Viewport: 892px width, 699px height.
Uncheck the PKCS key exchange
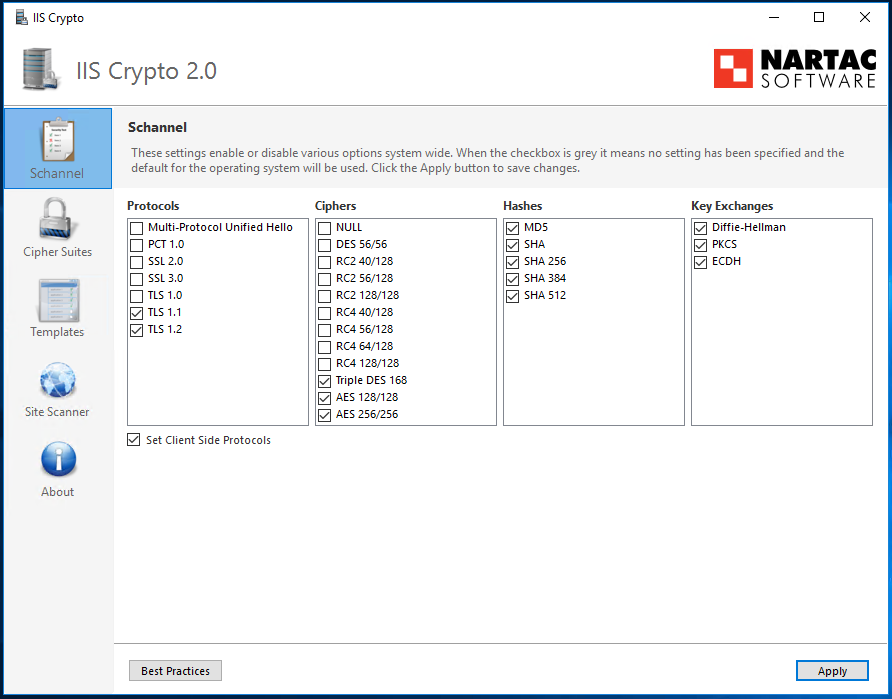[700, 245]
